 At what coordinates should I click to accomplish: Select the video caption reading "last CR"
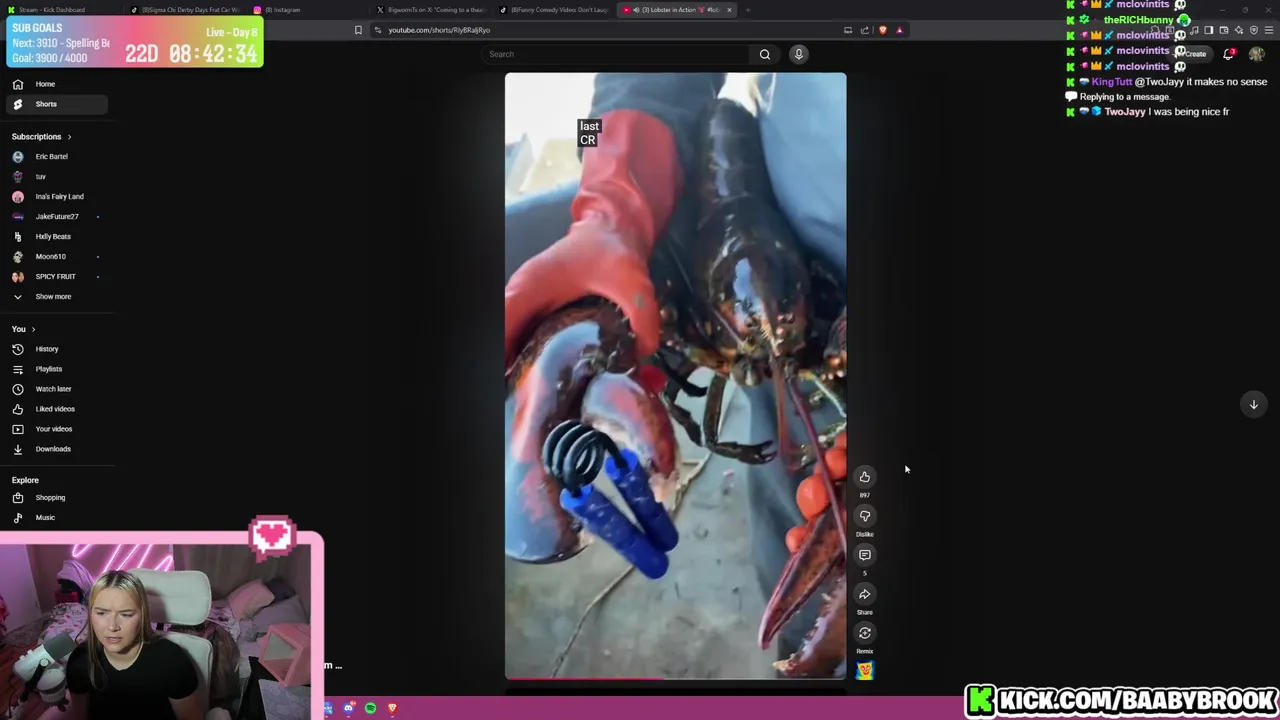point(589,133)
